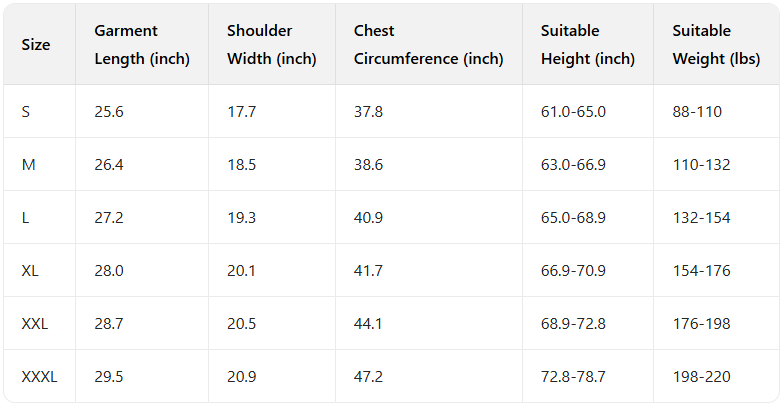Viewport: 783px width, 405px height.
Task: Select the Garment Length column header
Action: [x=141, y=45]
